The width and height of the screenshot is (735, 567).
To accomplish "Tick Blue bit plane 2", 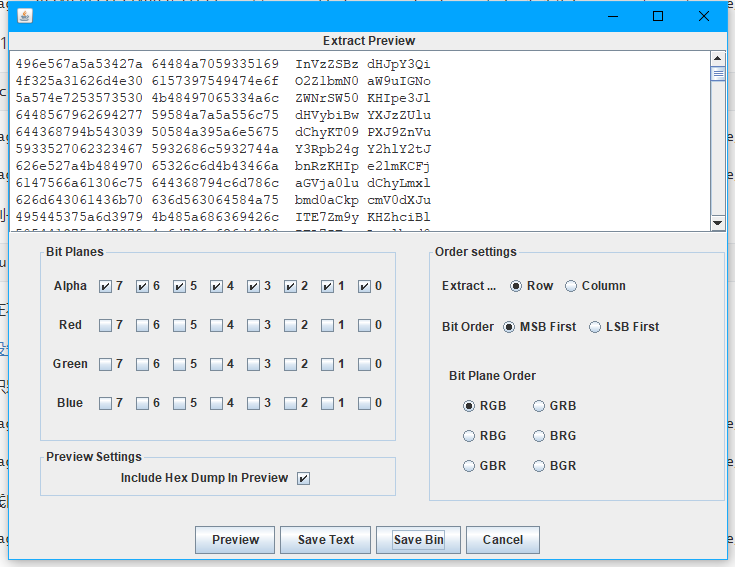I will (291, 403).
